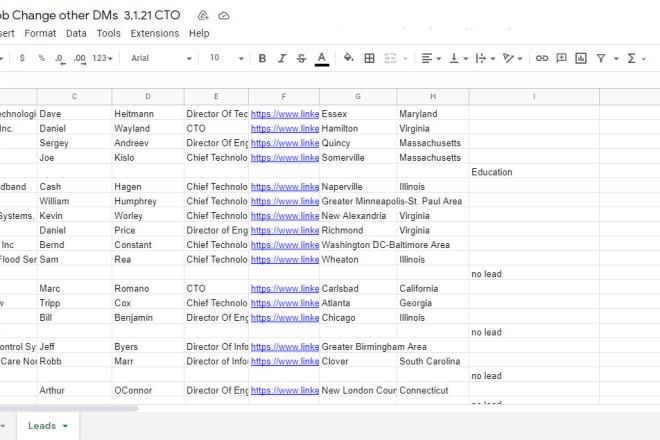Insert a comment

click(561, 58)
